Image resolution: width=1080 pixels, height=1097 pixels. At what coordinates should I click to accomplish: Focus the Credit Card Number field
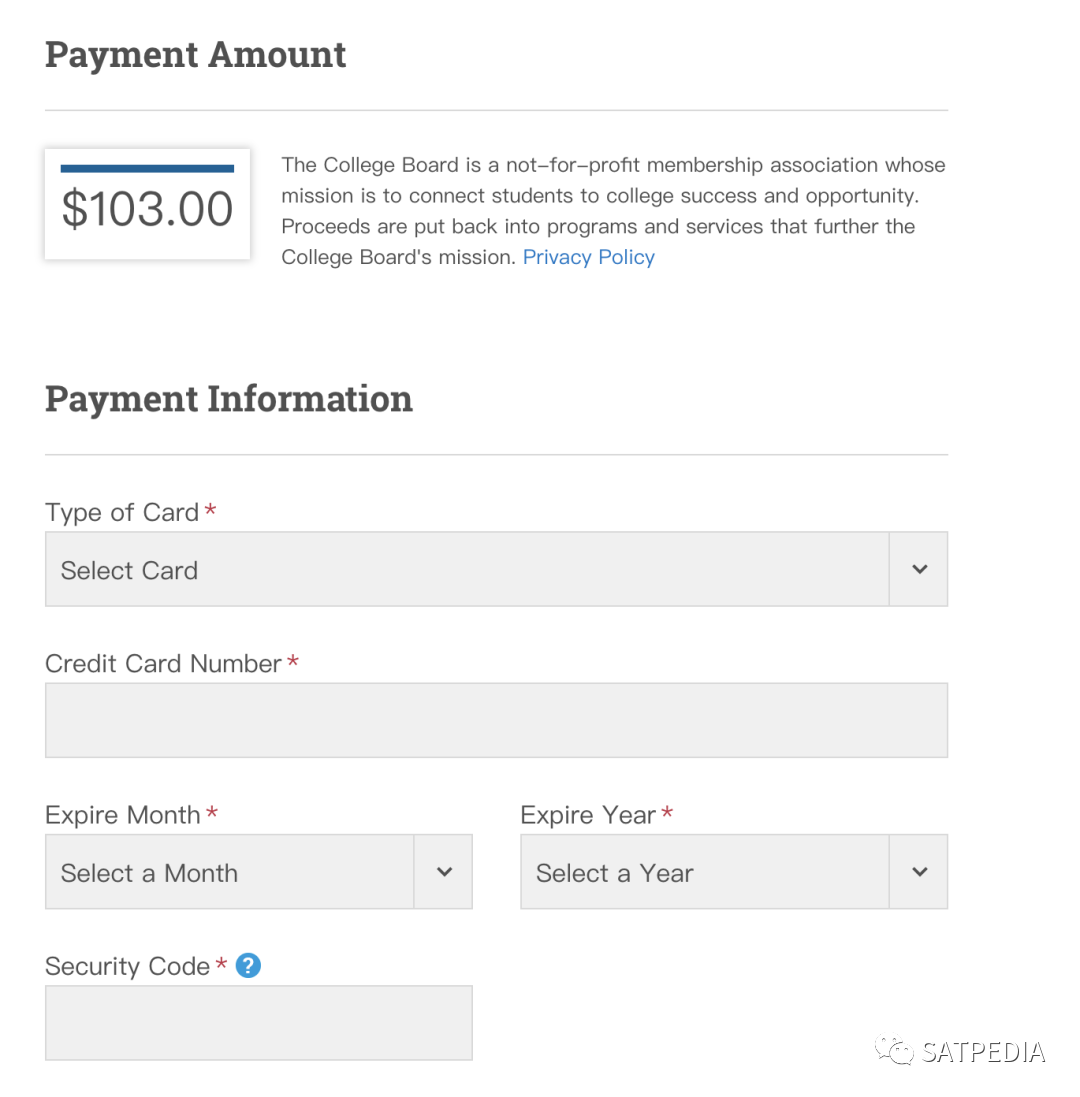[x=496, y=720]
